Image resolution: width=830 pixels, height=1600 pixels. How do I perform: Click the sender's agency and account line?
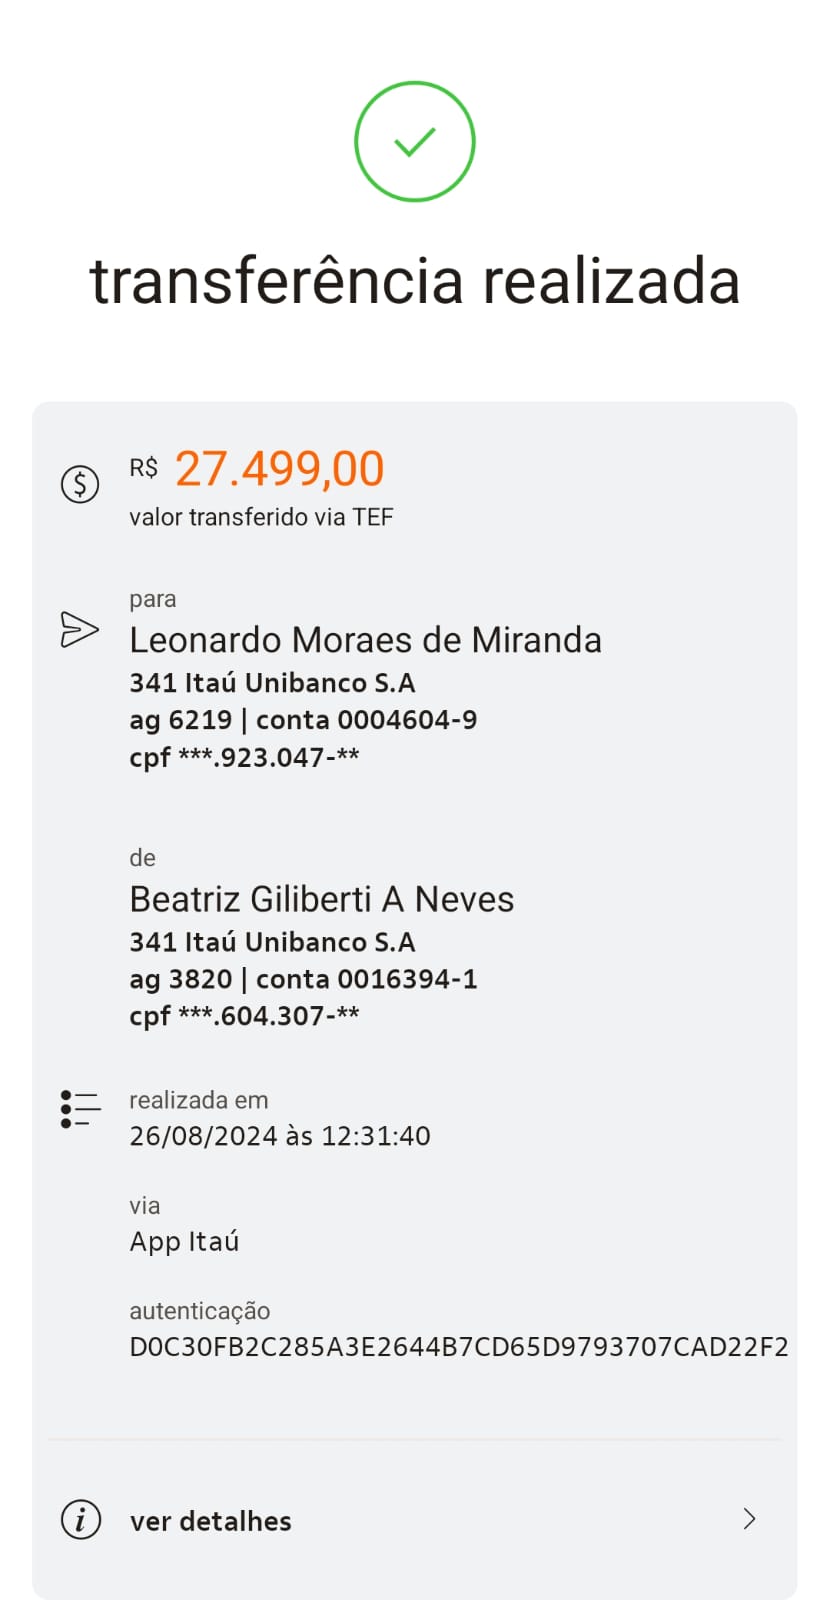303,979
